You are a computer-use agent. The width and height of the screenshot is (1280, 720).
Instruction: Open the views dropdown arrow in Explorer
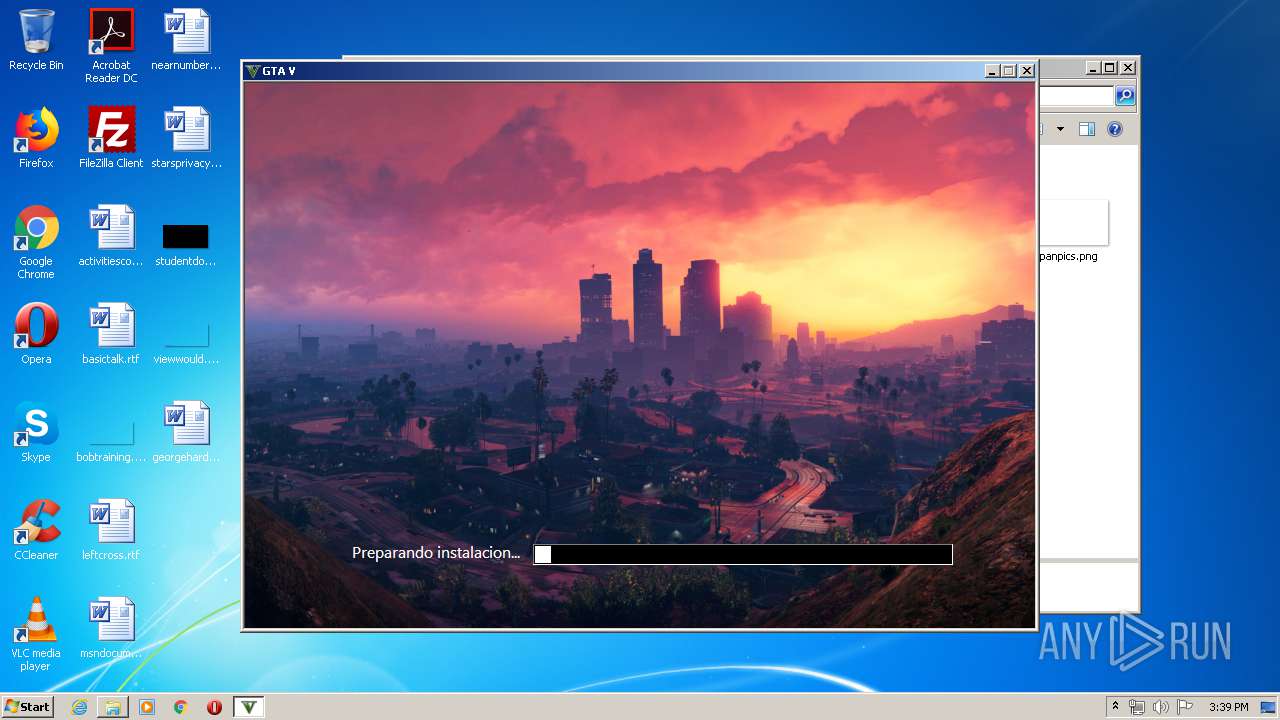(x=1060, y=129)
